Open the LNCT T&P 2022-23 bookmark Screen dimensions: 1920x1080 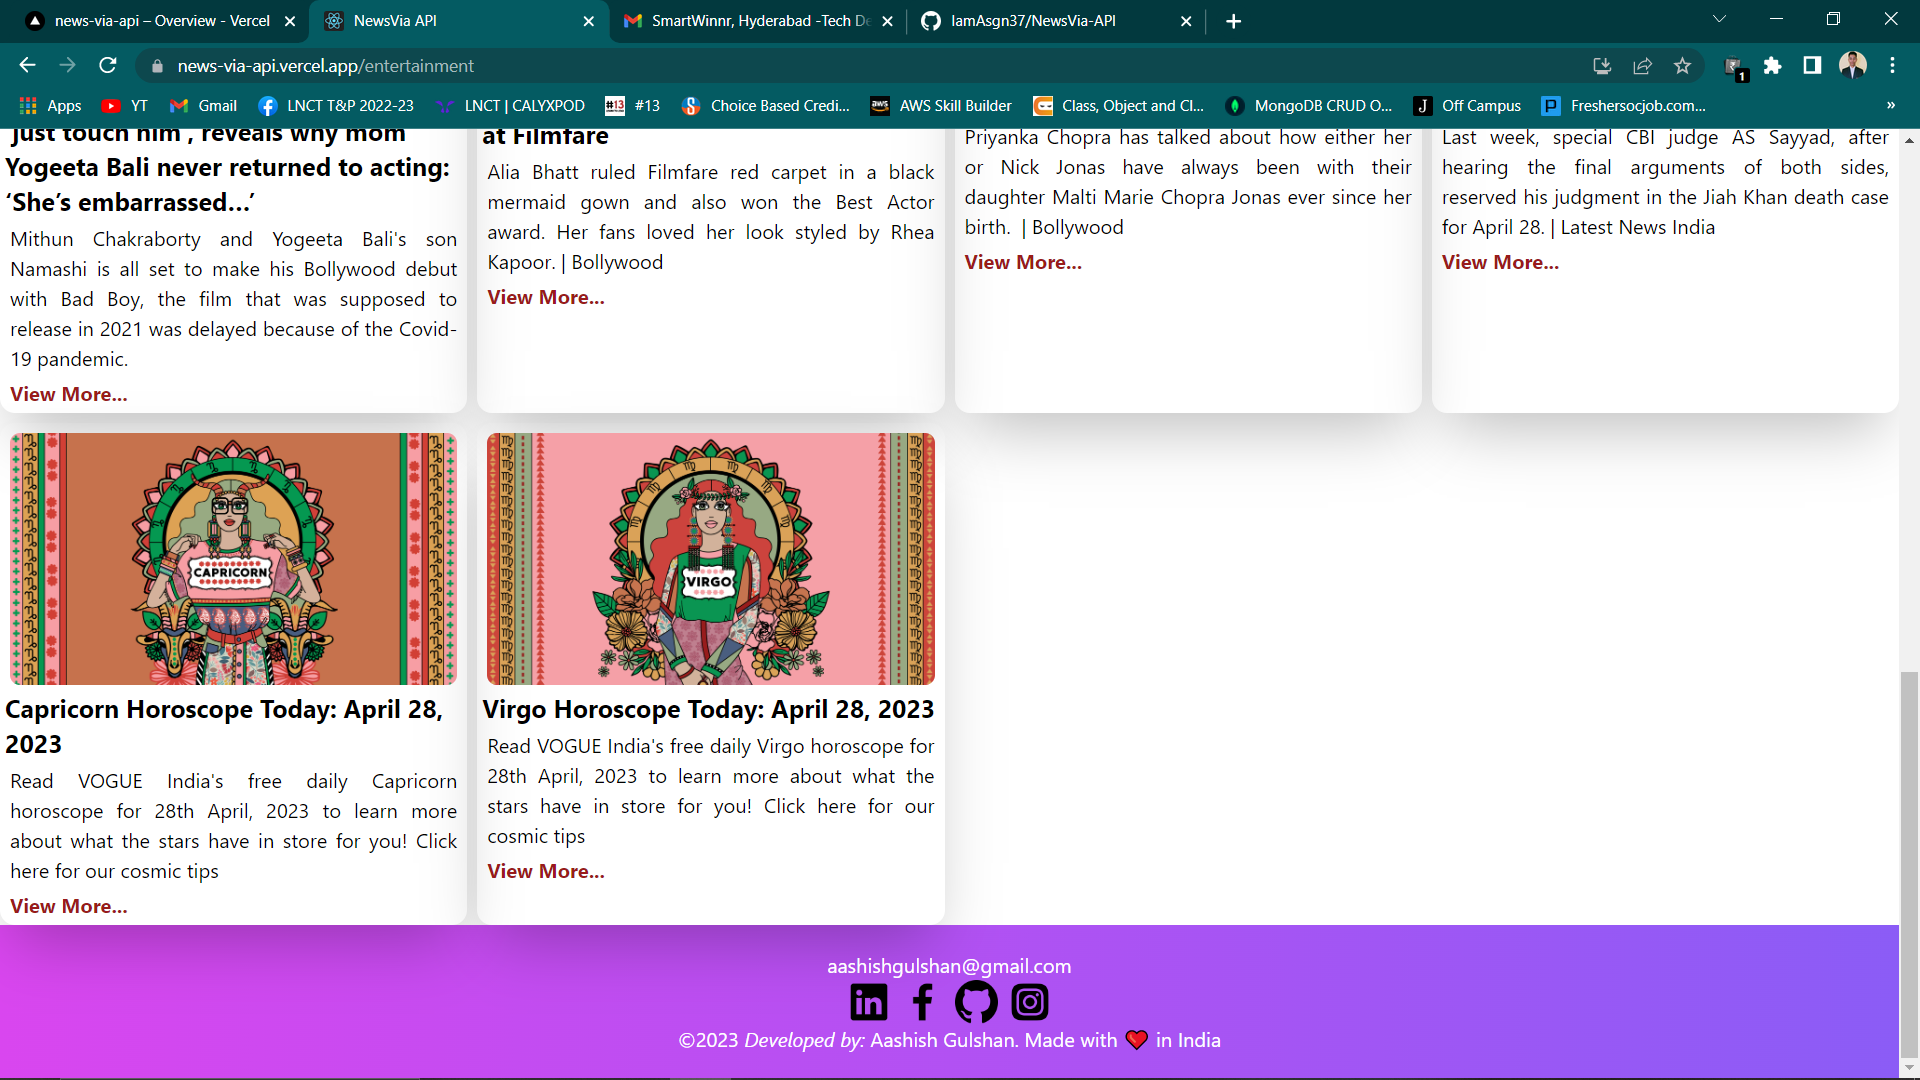click(336, 106)
